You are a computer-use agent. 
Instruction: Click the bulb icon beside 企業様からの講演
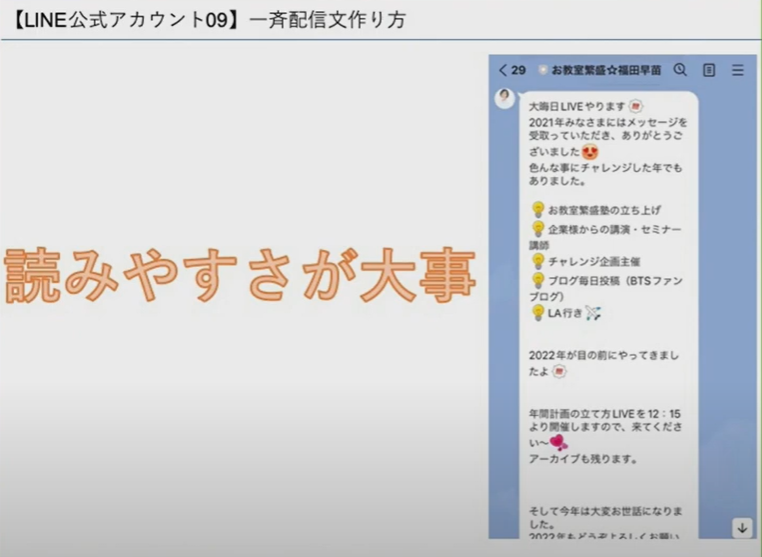click(538, 228)
